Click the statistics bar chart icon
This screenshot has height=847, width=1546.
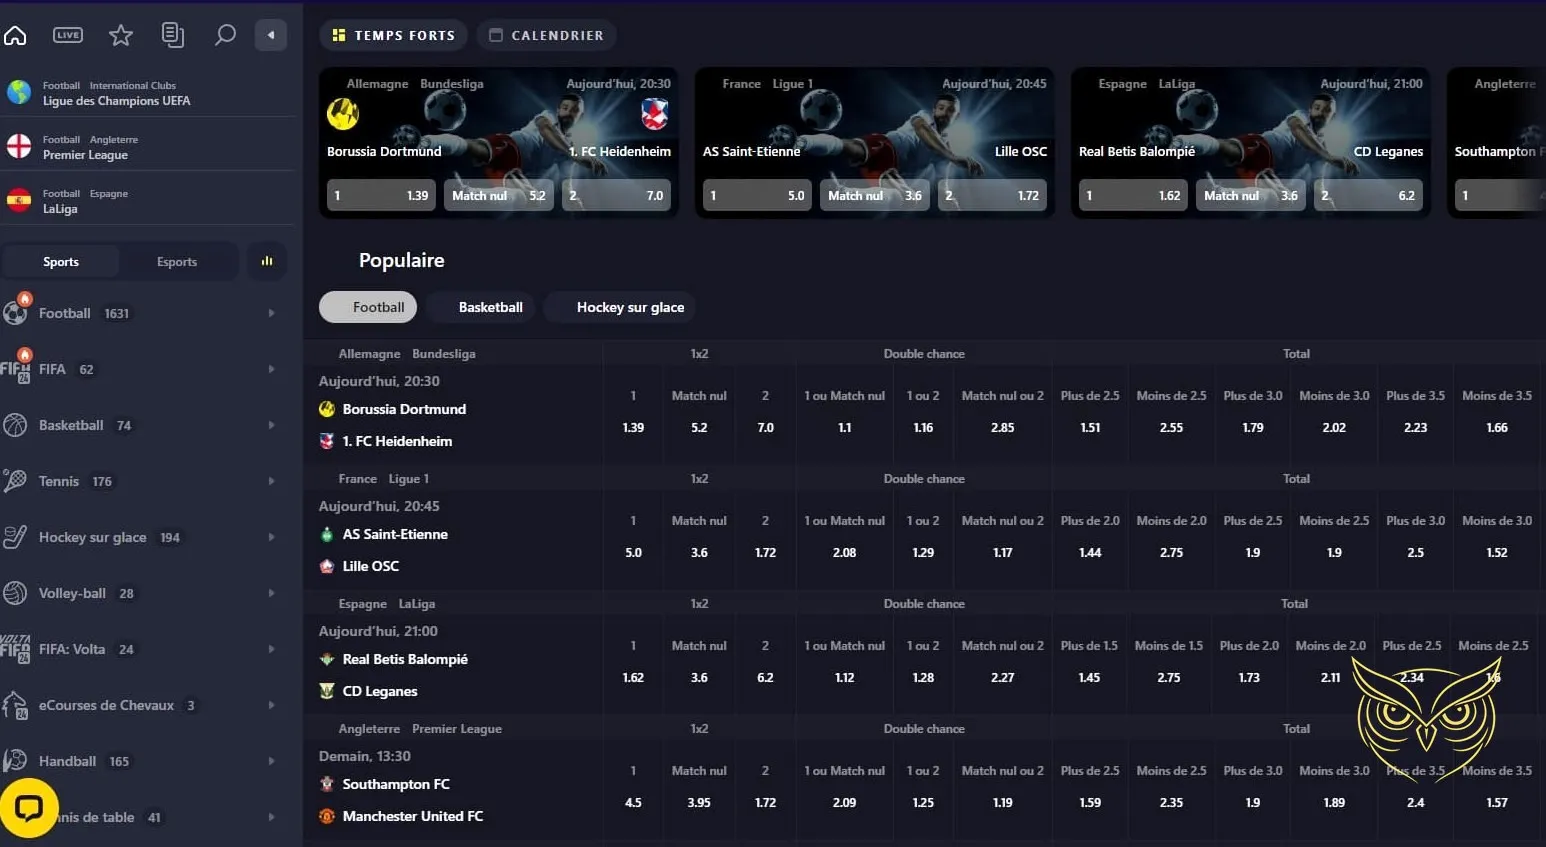point(267,261)
